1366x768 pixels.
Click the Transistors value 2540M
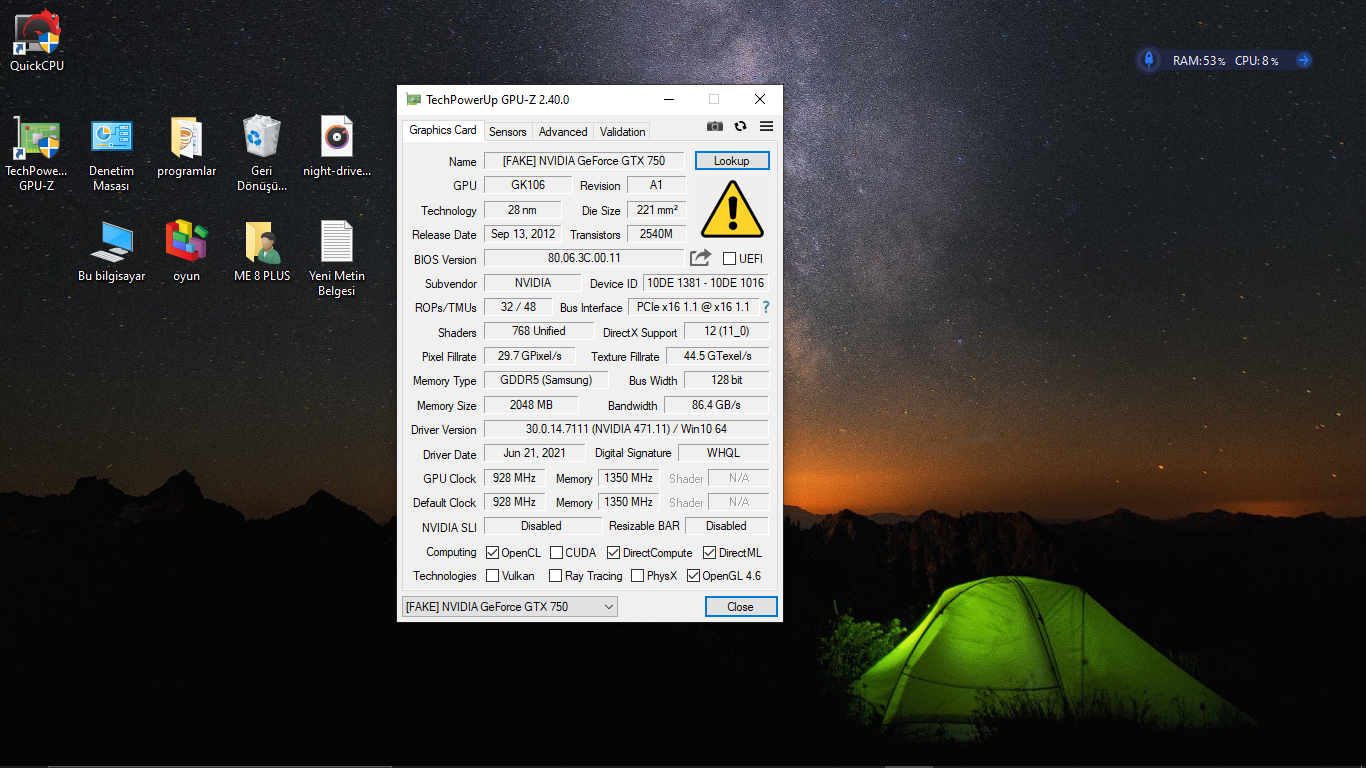click(x=657, y=234)
